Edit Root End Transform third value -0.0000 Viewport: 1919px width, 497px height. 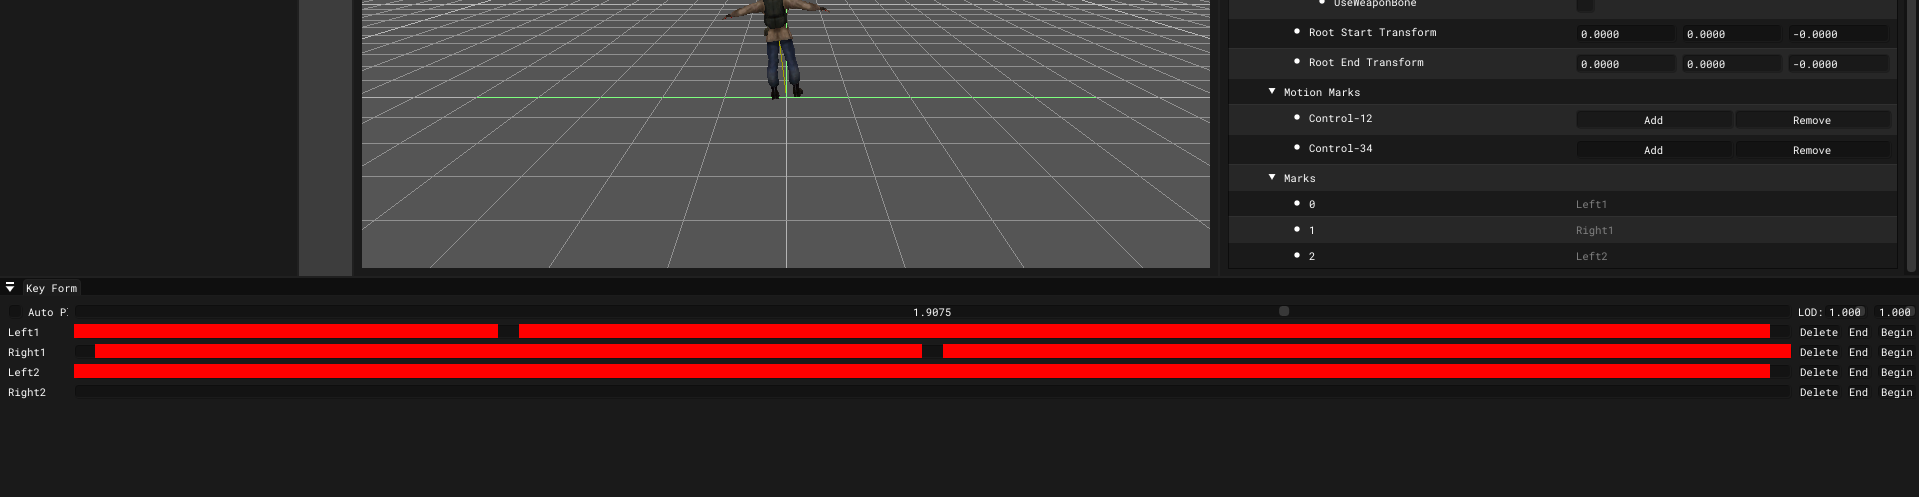[x=1838, y=64]
